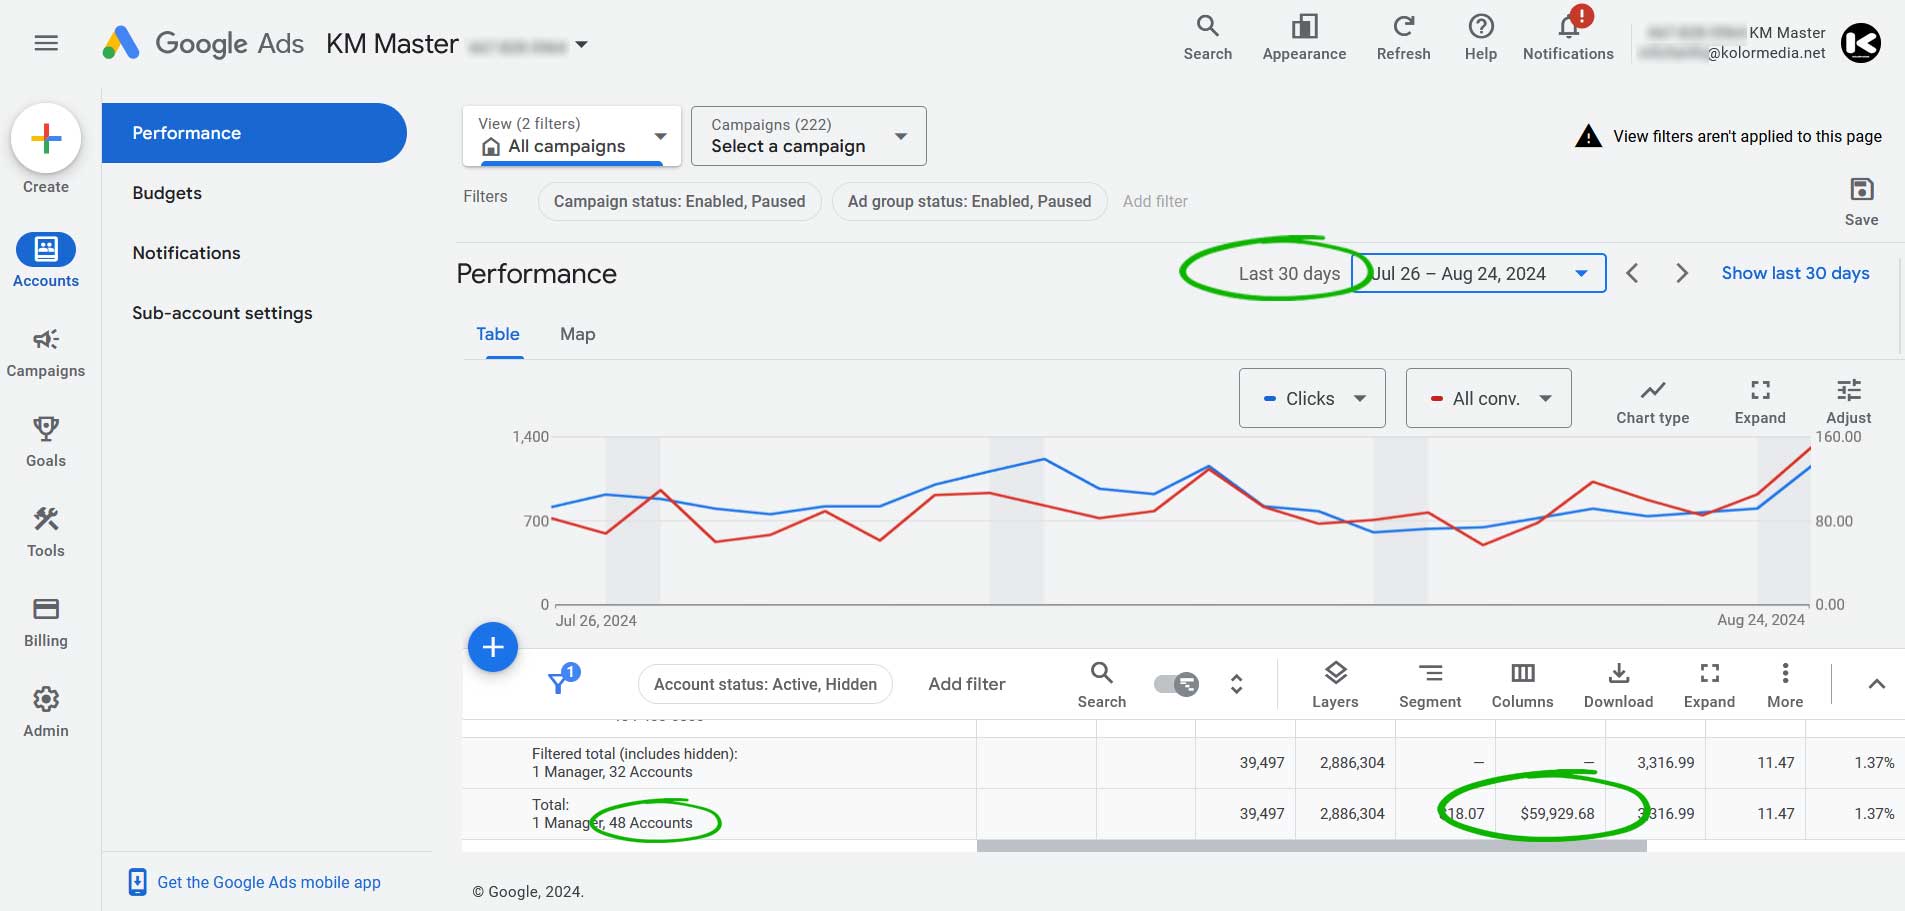1905x911 pixels.
Task: Search within the accounts table
Action: pos(1101,685)
